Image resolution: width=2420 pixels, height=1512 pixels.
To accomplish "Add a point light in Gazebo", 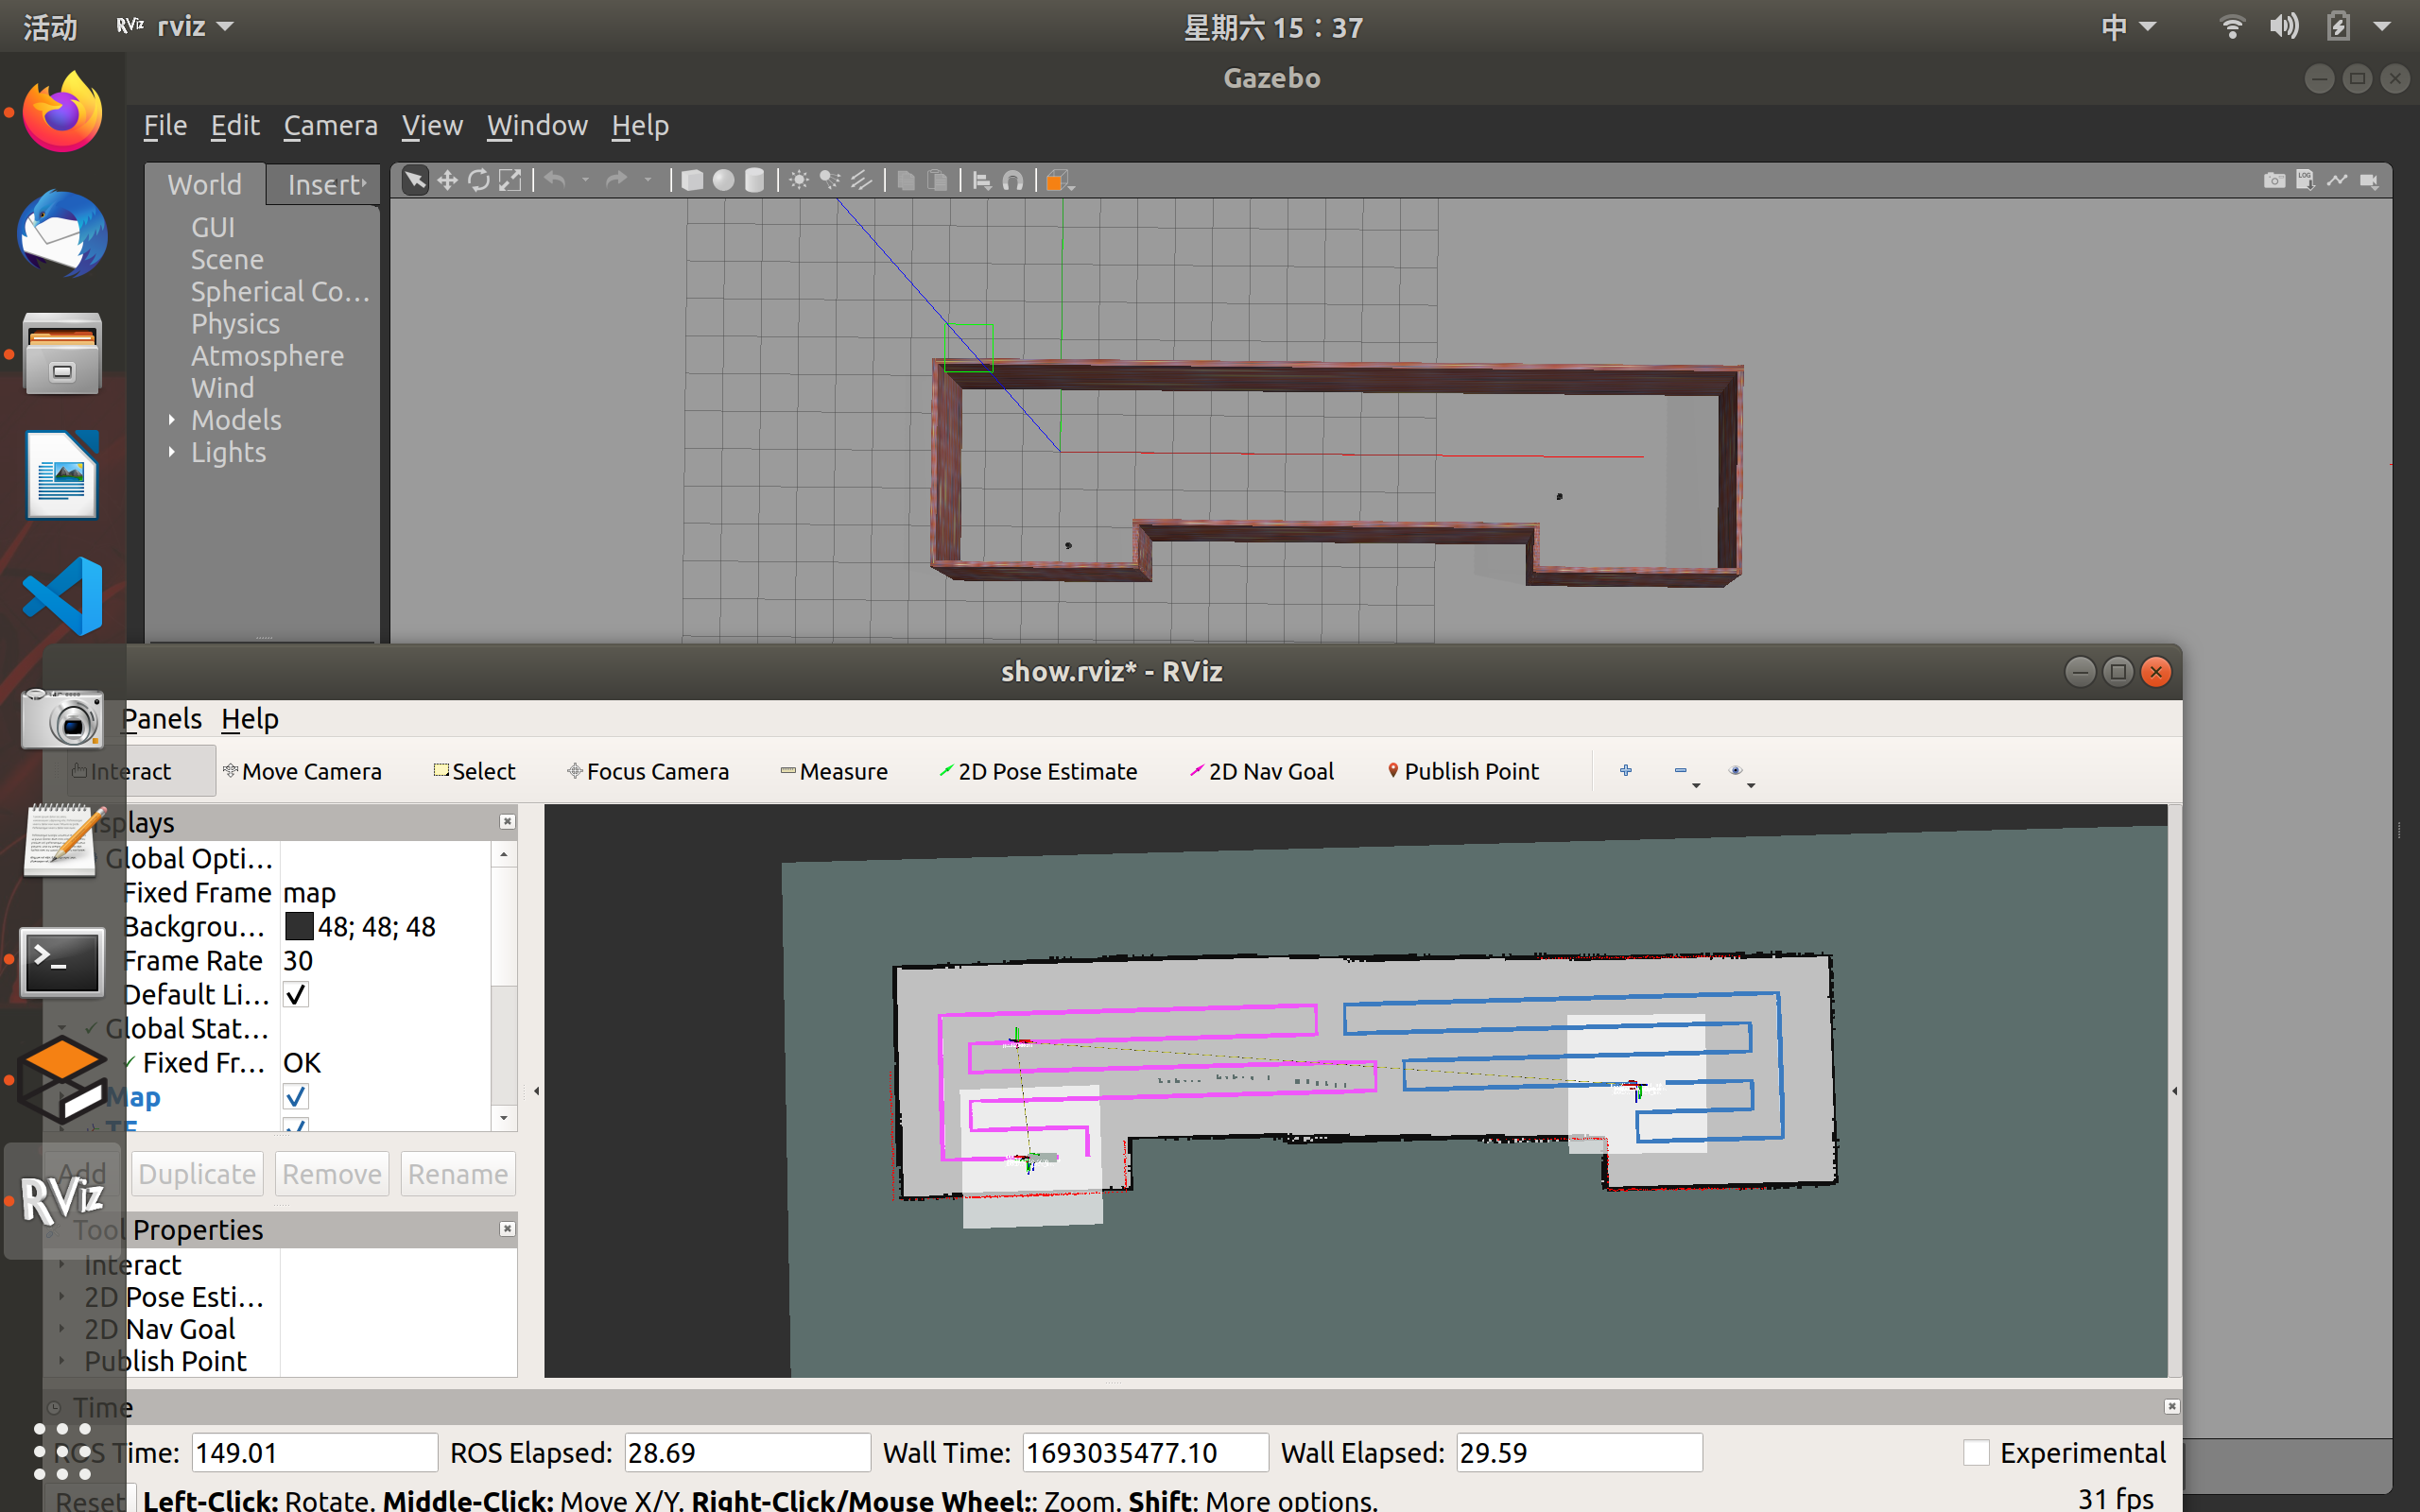I will tap(797, 180).
